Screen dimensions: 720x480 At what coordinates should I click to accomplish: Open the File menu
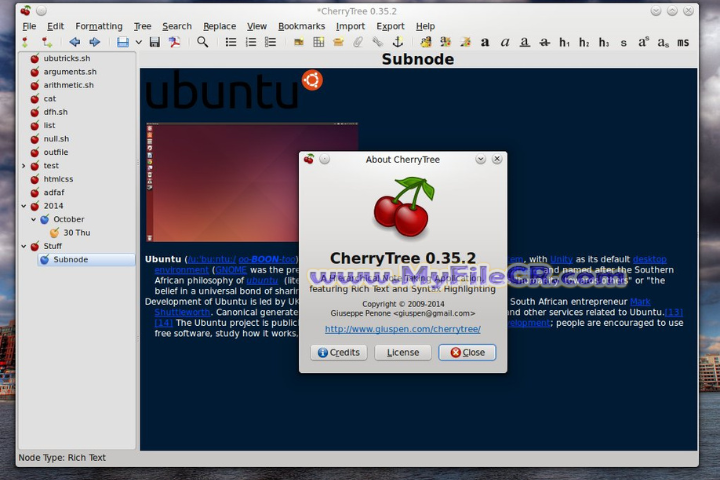(x=29, y=27)
